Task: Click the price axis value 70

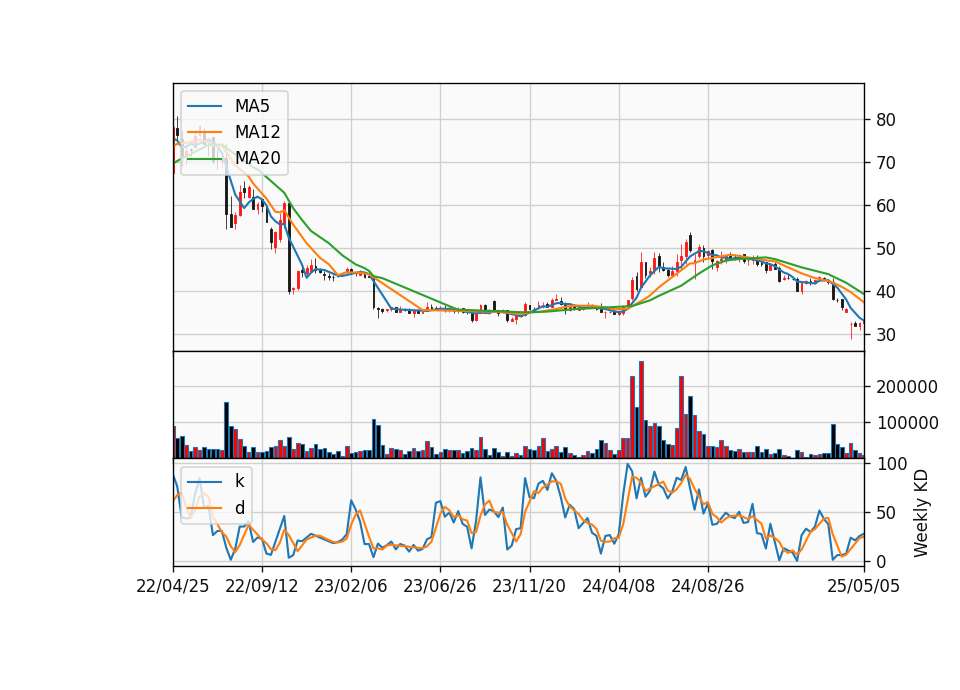Action: 886,163
